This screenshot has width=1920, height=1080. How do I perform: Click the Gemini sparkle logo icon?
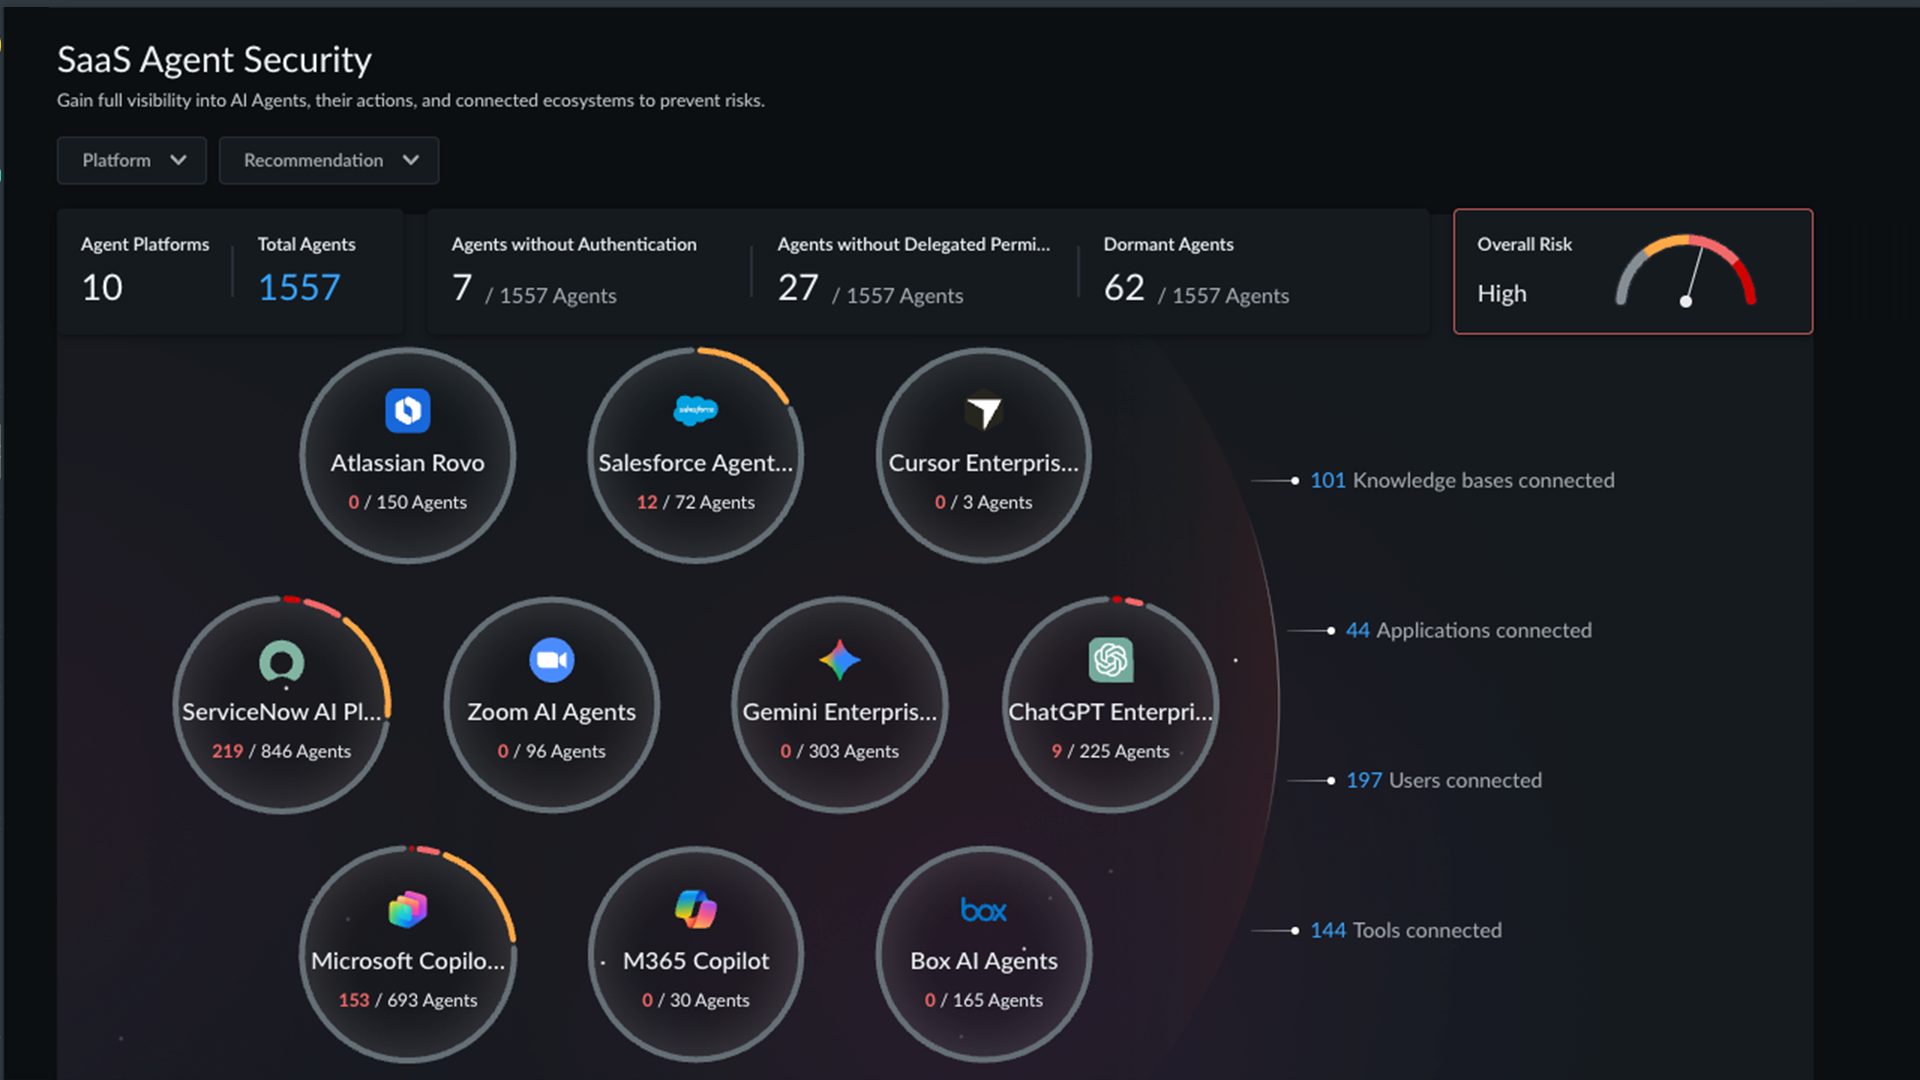click(840, 660)
